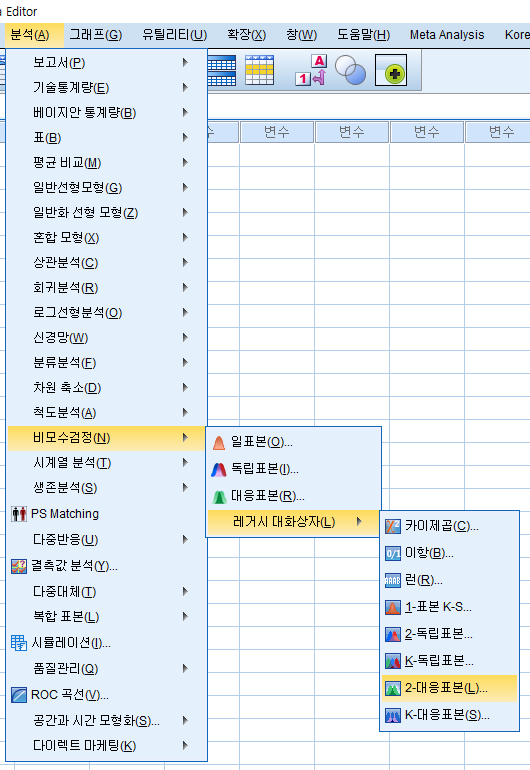Select 다중반응(U) menu item

pos(107,539)
